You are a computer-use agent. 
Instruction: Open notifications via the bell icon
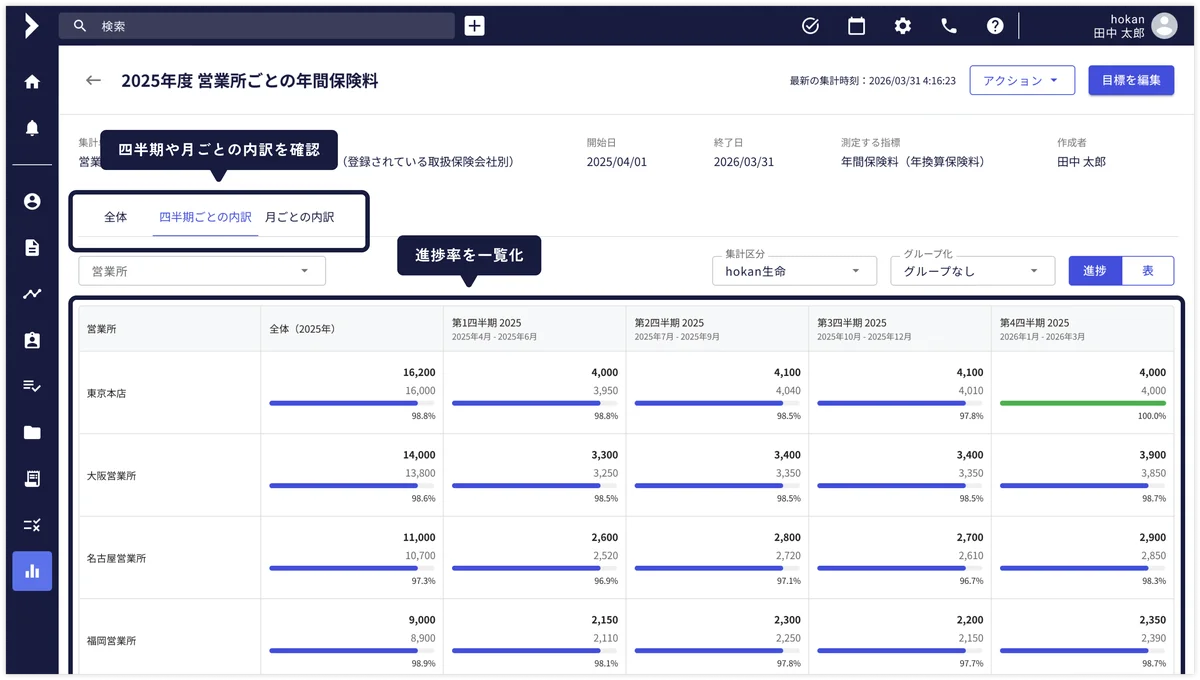click(31, 128)
